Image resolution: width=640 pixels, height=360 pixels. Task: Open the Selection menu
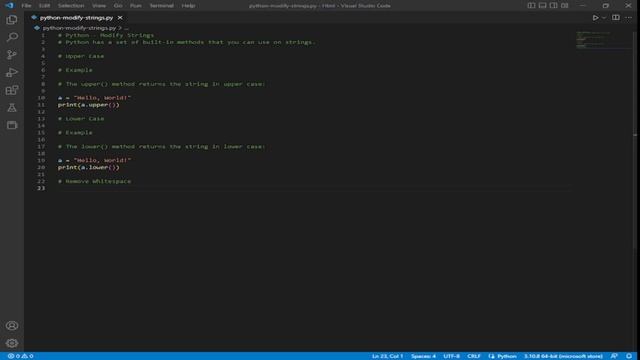tap(71, 6)
